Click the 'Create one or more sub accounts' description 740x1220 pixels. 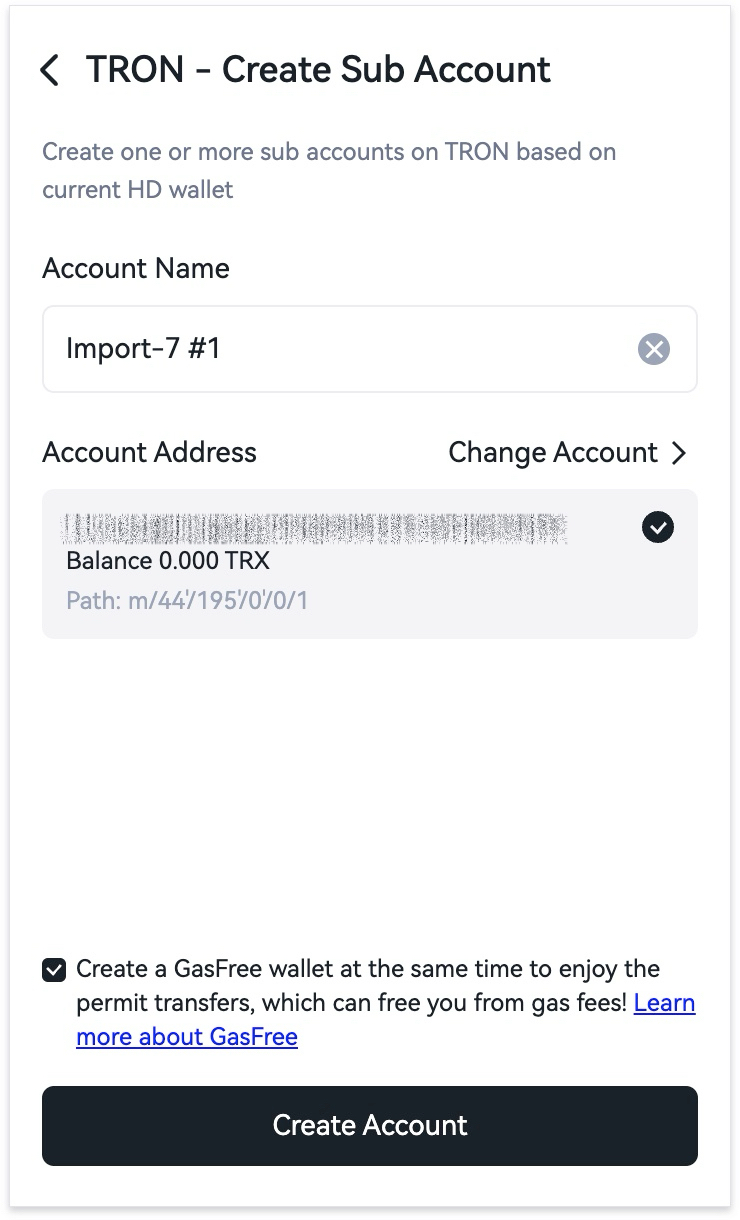point(329,152)
